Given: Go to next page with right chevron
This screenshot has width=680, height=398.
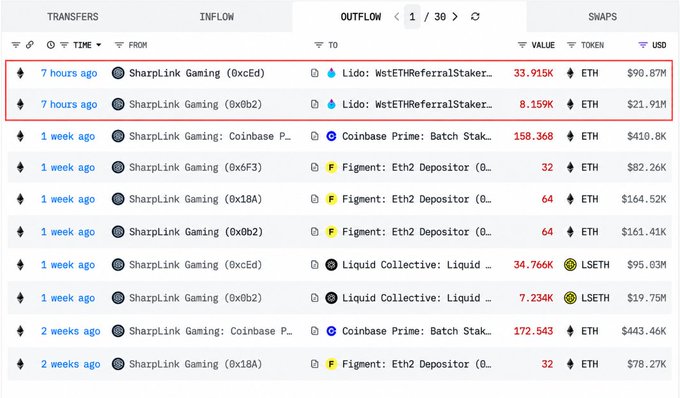Looking at the screenshot, I should coord(454,16).
